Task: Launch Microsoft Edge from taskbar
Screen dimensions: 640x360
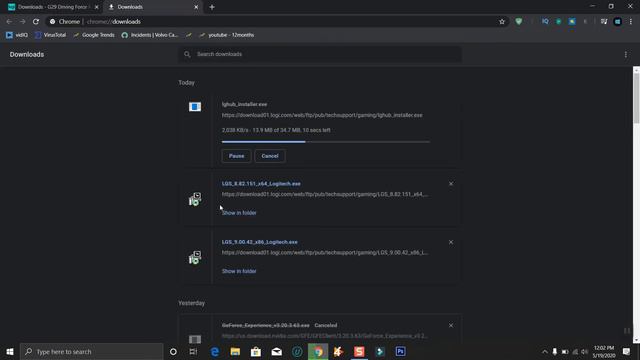Action: click(x=215, y=351)
